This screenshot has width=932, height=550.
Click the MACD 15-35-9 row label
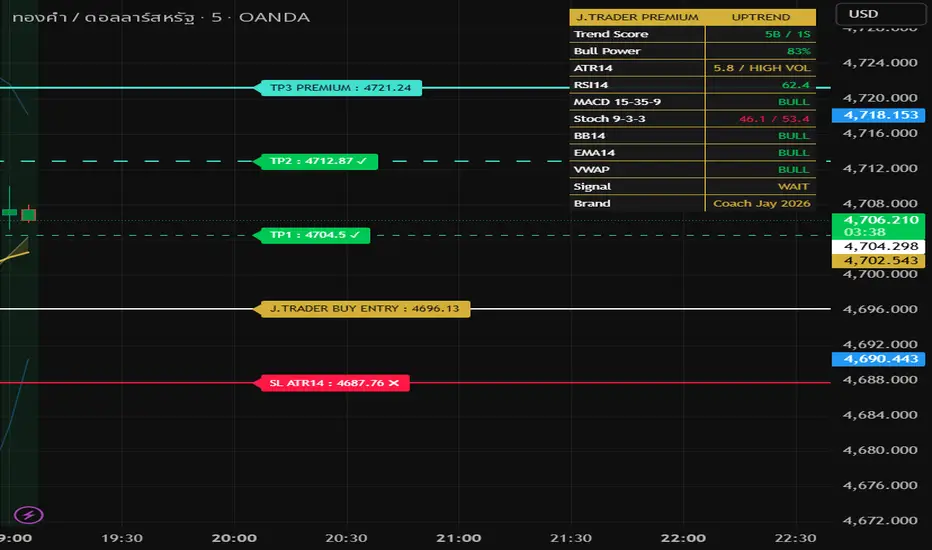pyautogui.click(x=617, y=102)
